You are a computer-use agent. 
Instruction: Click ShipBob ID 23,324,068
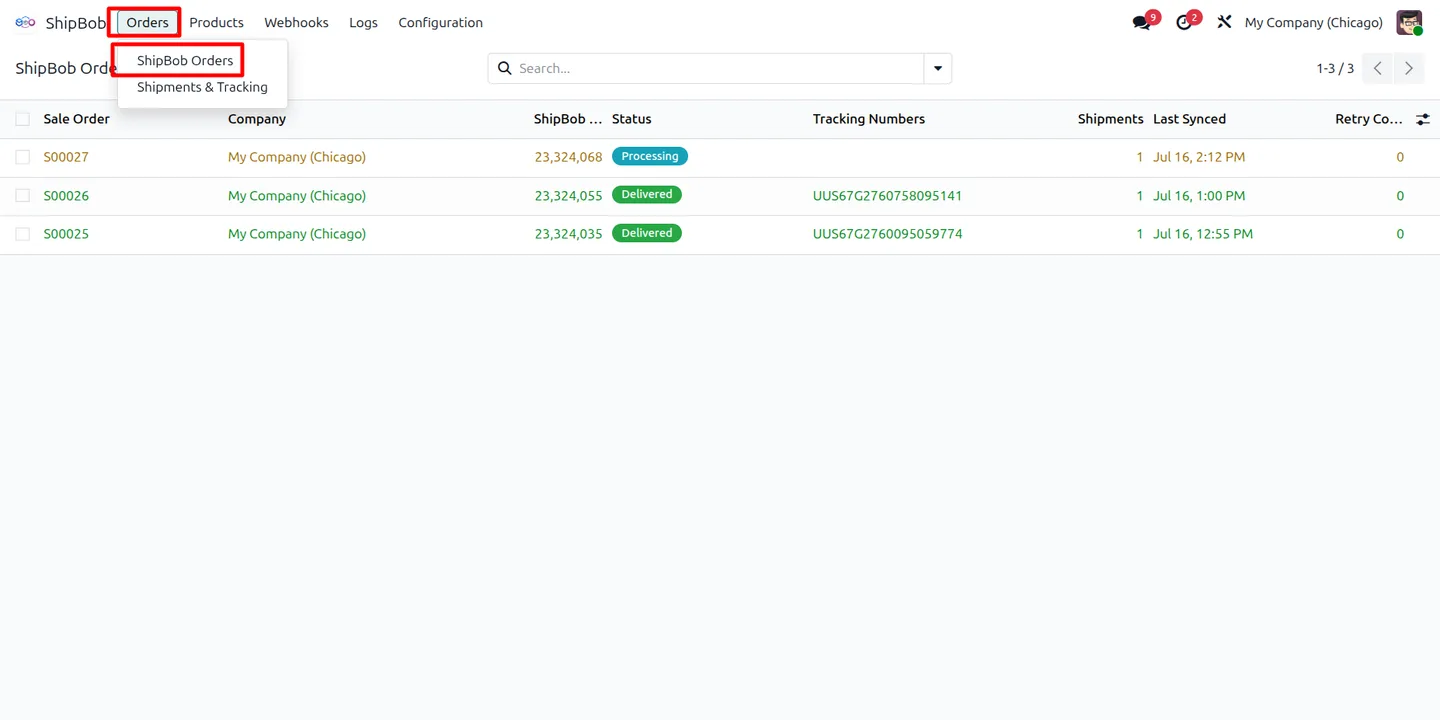568,157
